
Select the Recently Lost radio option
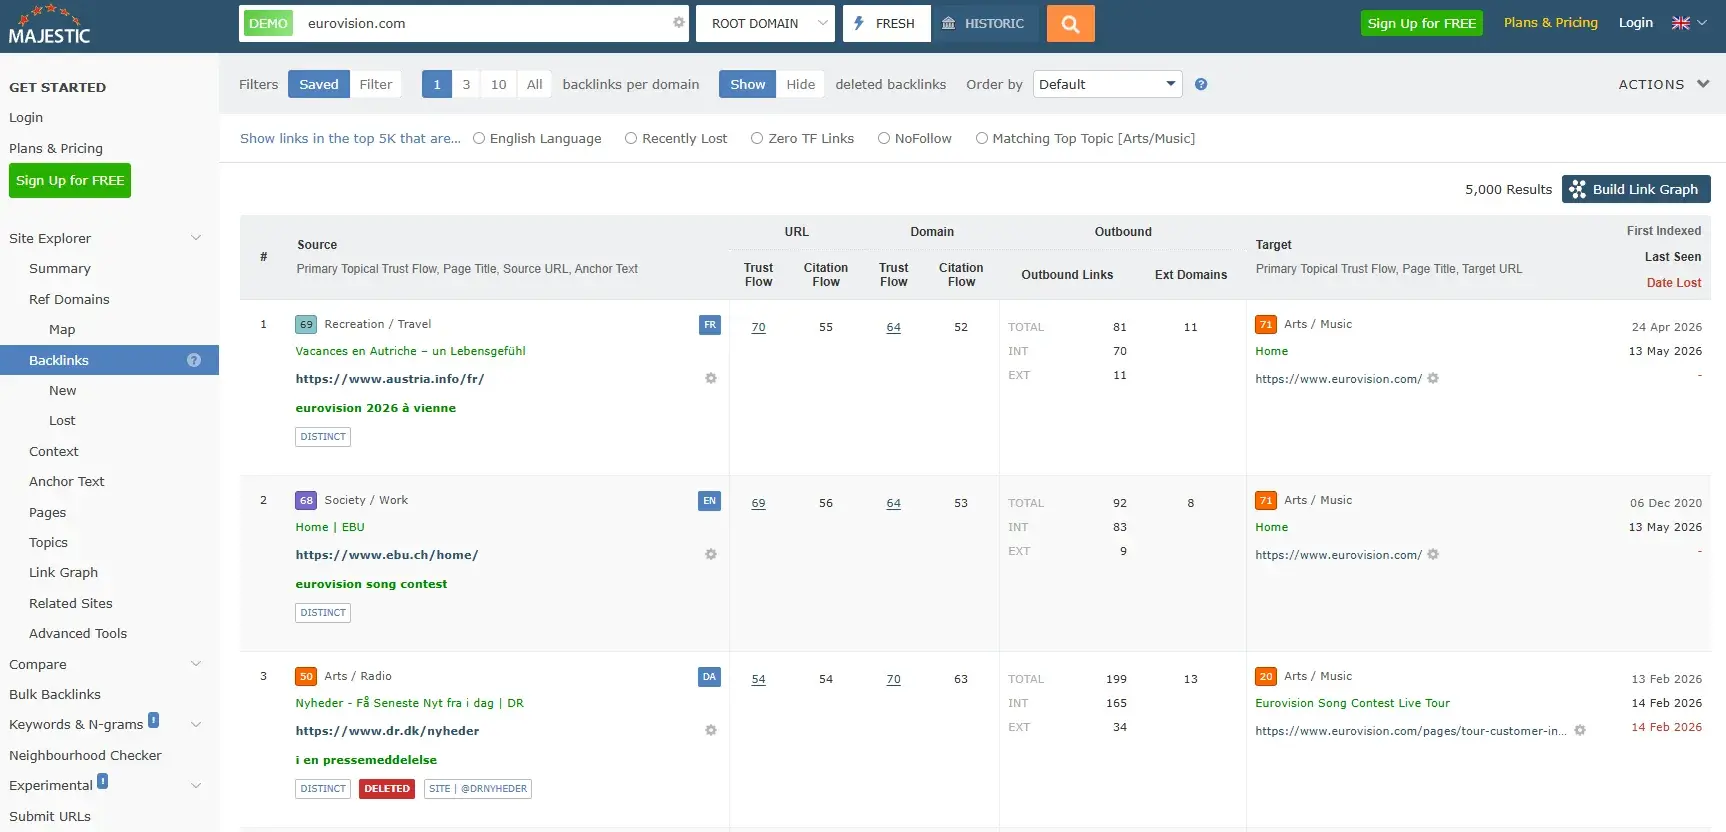tap(631, 139)
